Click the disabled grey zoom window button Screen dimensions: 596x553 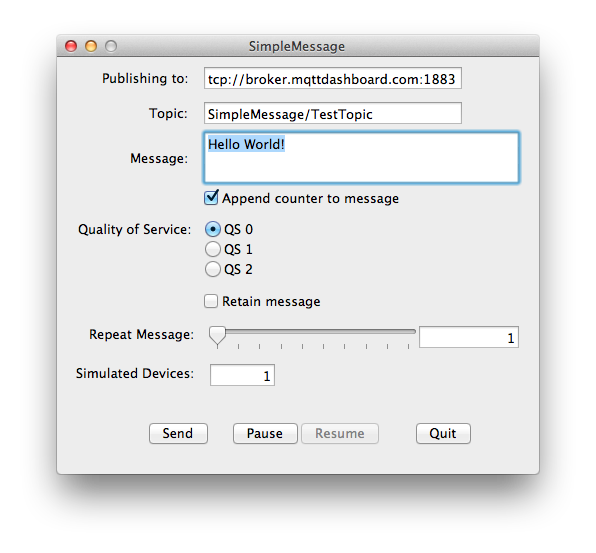coord(111,46)
